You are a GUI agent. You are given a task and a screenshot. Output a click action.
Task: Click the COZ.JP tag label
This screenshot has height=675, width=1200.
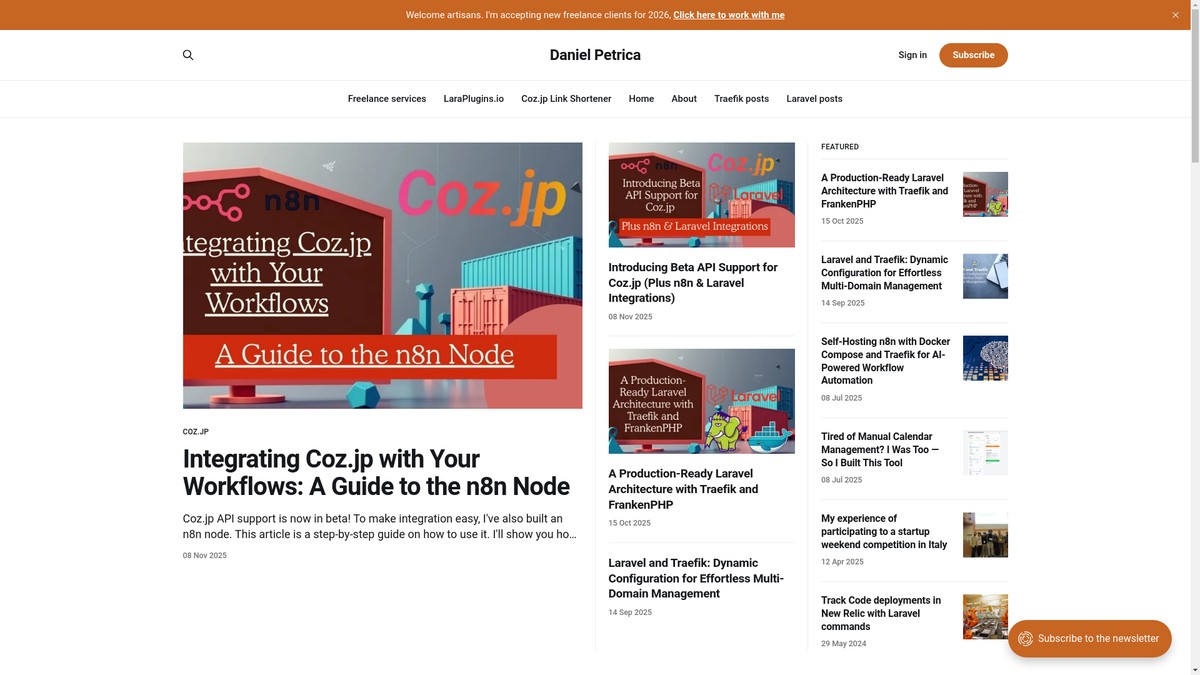click(x=196, y=432)
